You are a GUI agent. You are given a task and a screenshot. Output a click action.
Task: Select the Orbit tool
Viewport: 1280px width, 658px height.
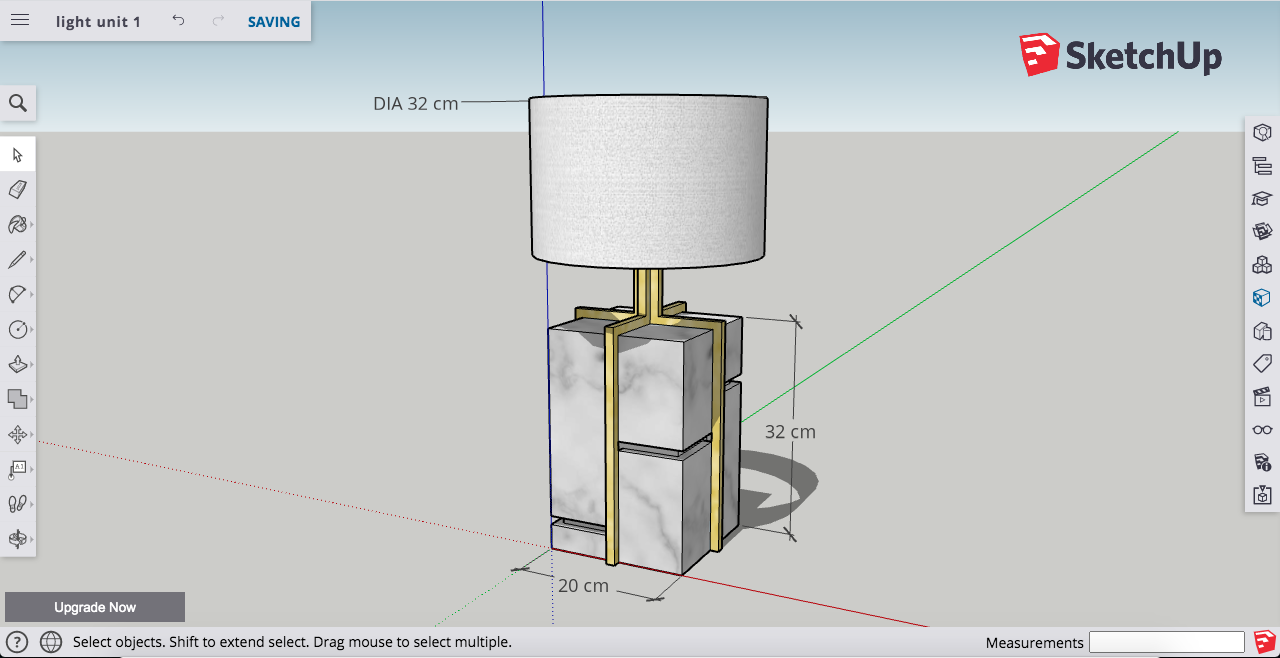point(18,539)
